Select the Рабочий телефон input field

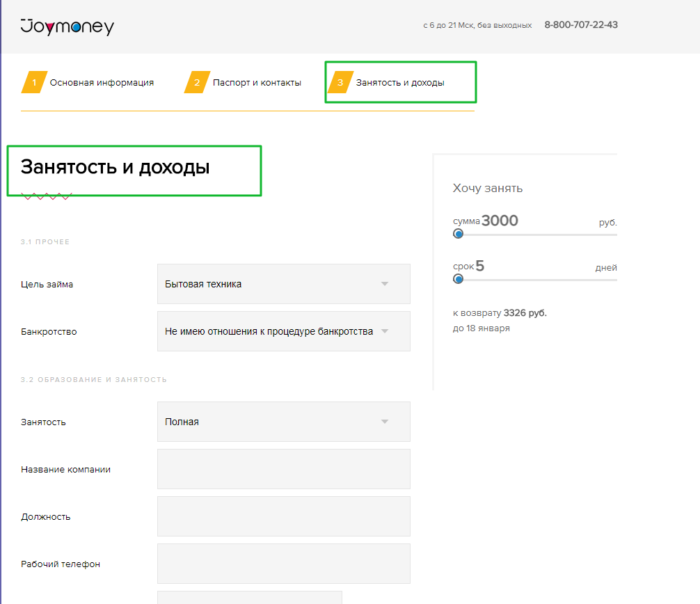click(284, 563)
